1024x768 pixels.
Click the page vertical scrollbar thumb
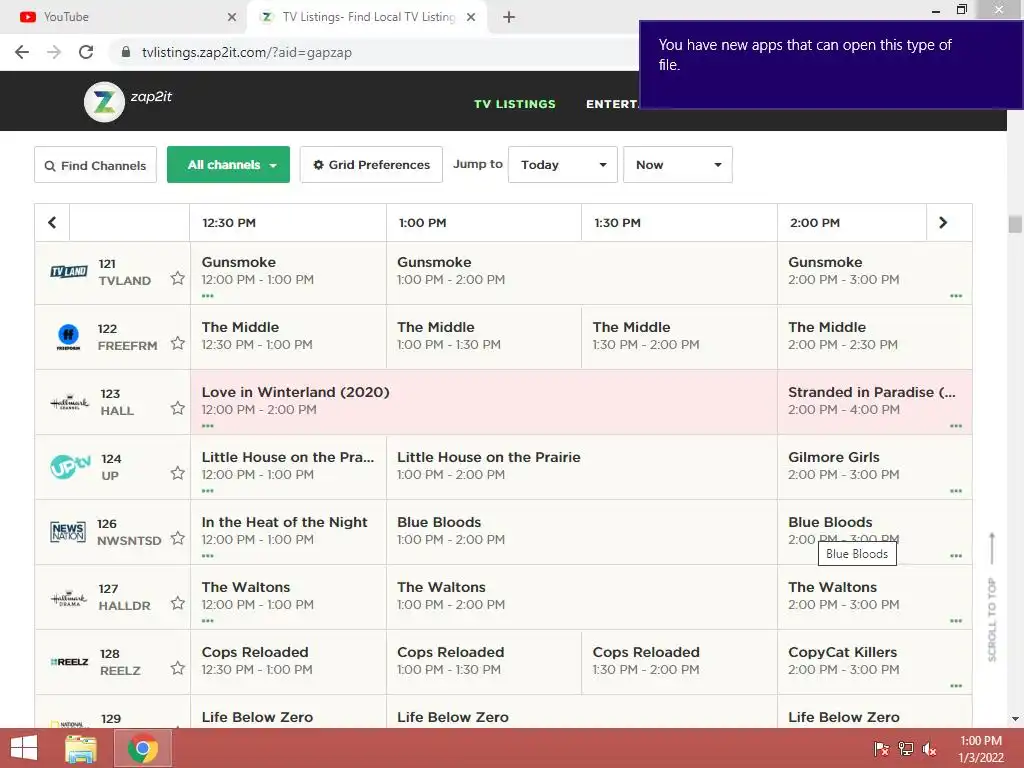[x=1015, y=224]
